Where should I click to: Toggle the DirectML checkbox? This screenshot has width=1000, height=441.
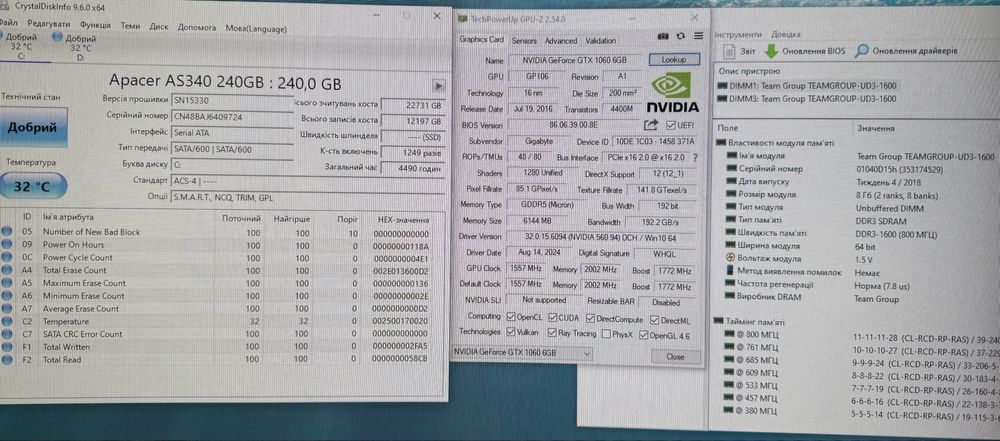(x=654, y=320)
